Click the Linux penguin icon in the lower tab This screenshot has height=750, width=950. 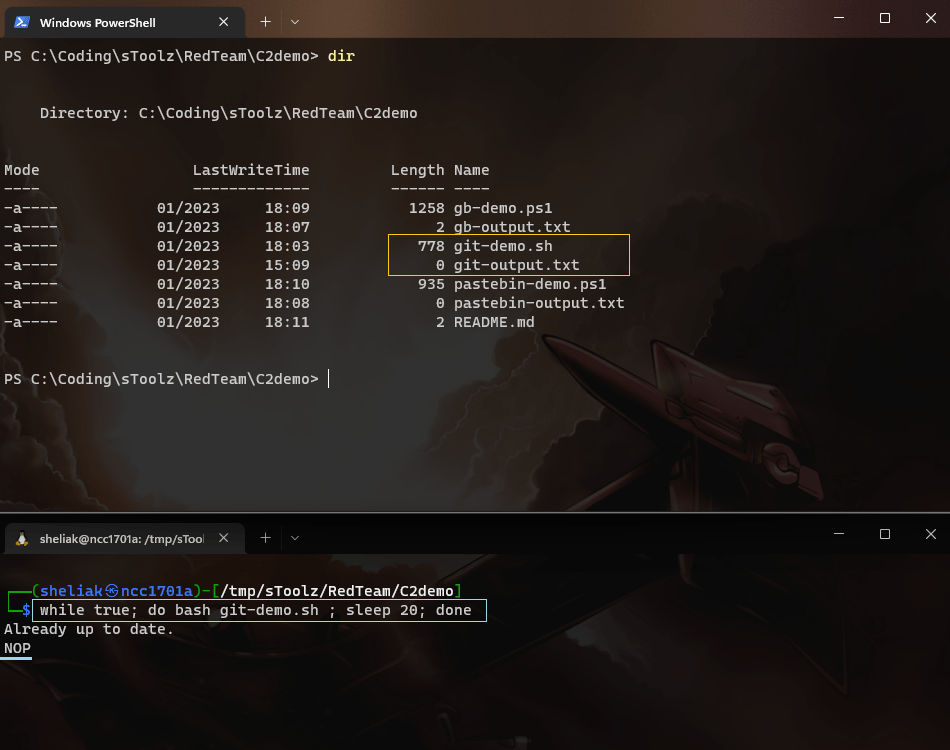21,539
